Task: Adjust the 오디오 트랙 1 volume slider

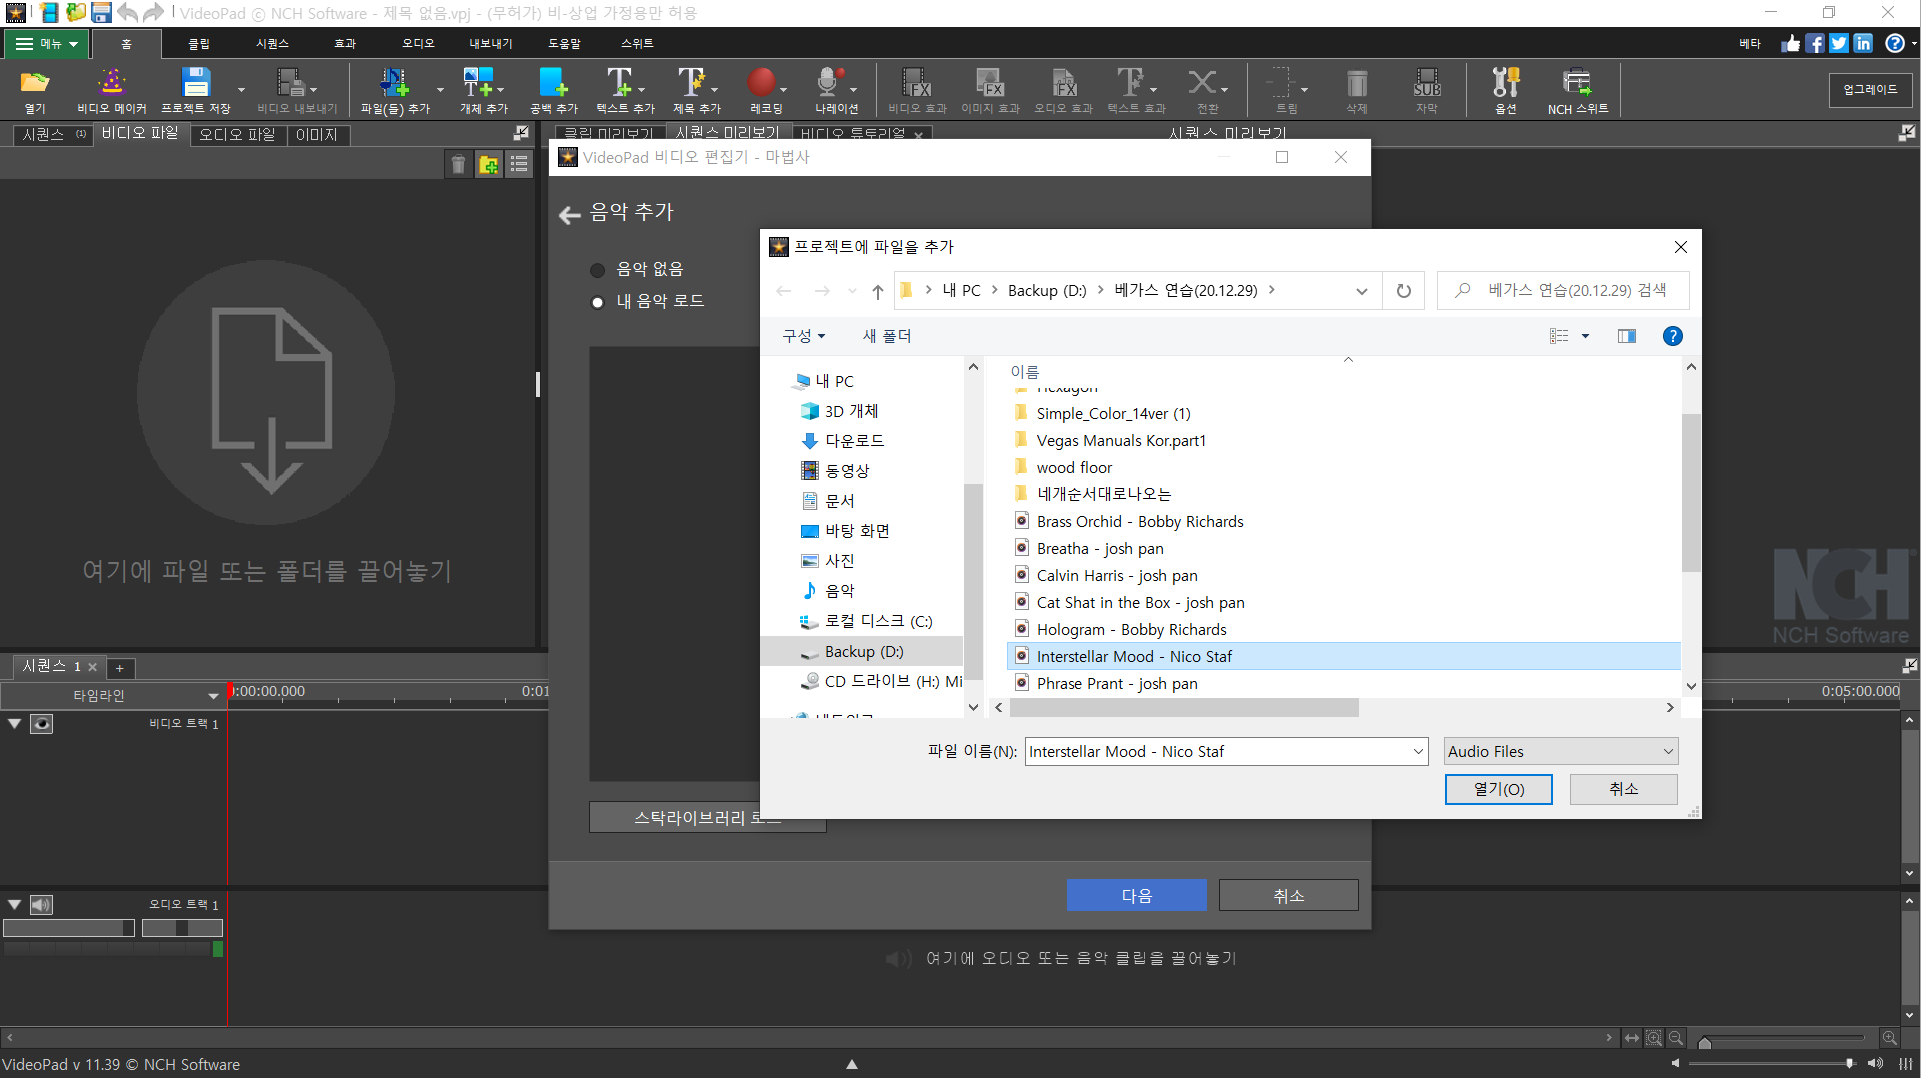Action: [69, 928]
